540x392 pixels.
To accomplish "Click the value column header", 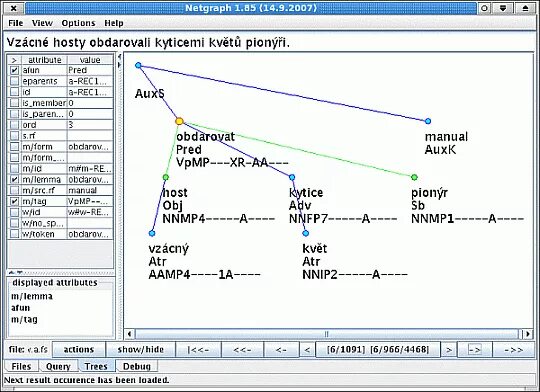I will pyautogui.click(x=90, y=60).
